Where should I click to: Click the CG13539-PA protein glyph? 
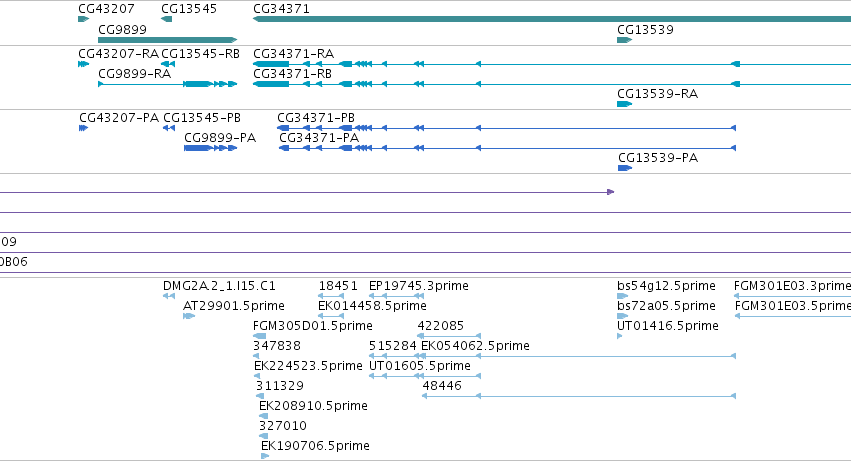pyautogui.click(x=625, y=168)
